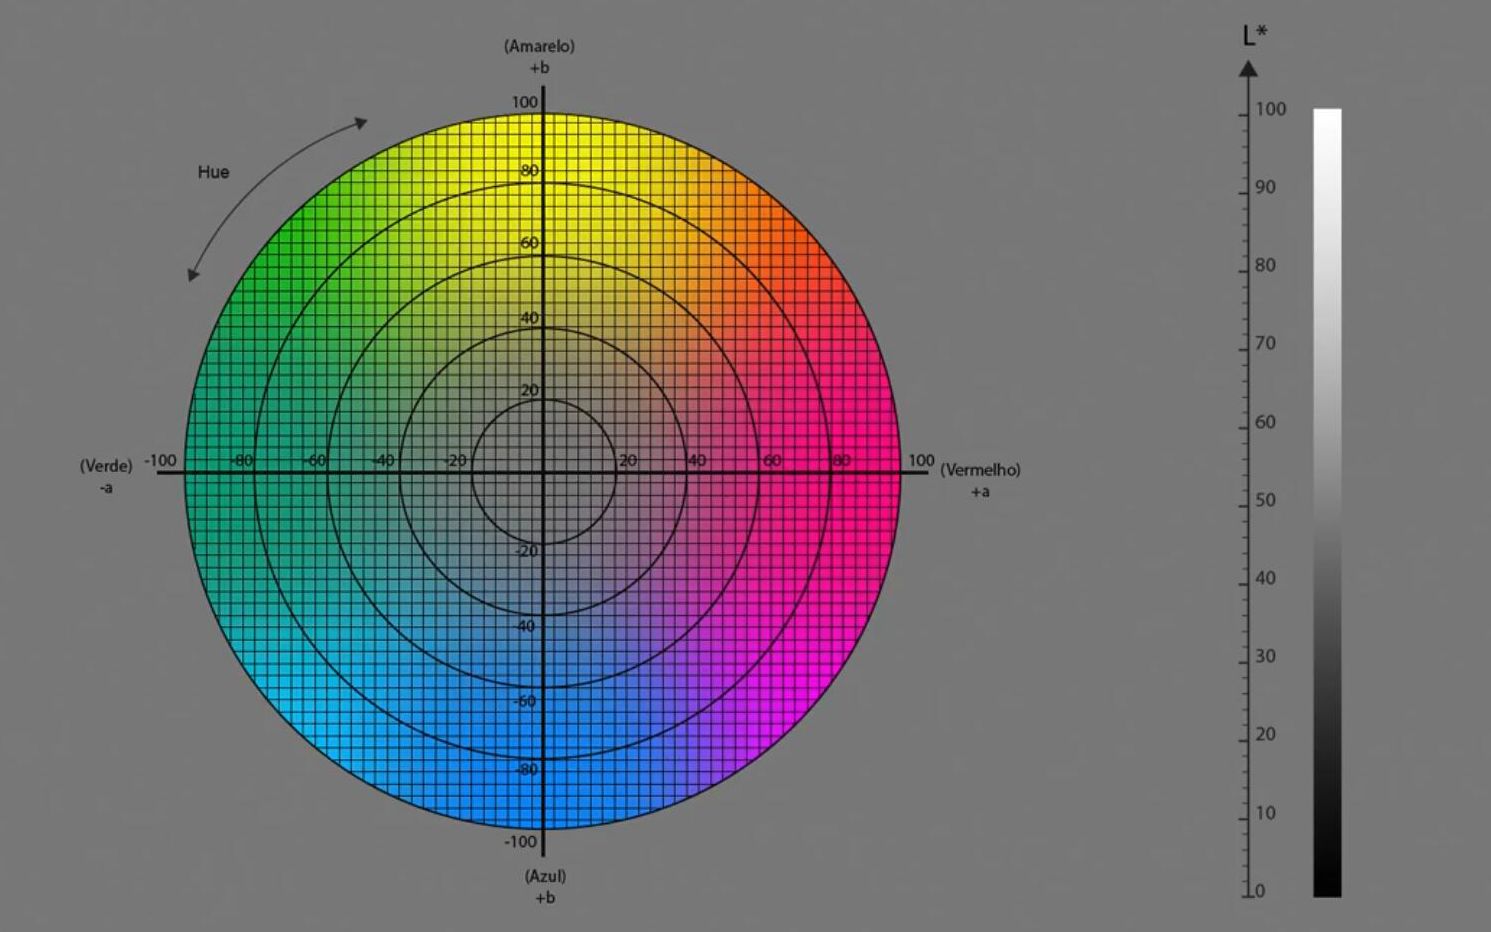Image resolution: width=1491 pixels, height=932 pixels.
Task: Click the "-40" value on the green axis
Action: coord(382,461)
